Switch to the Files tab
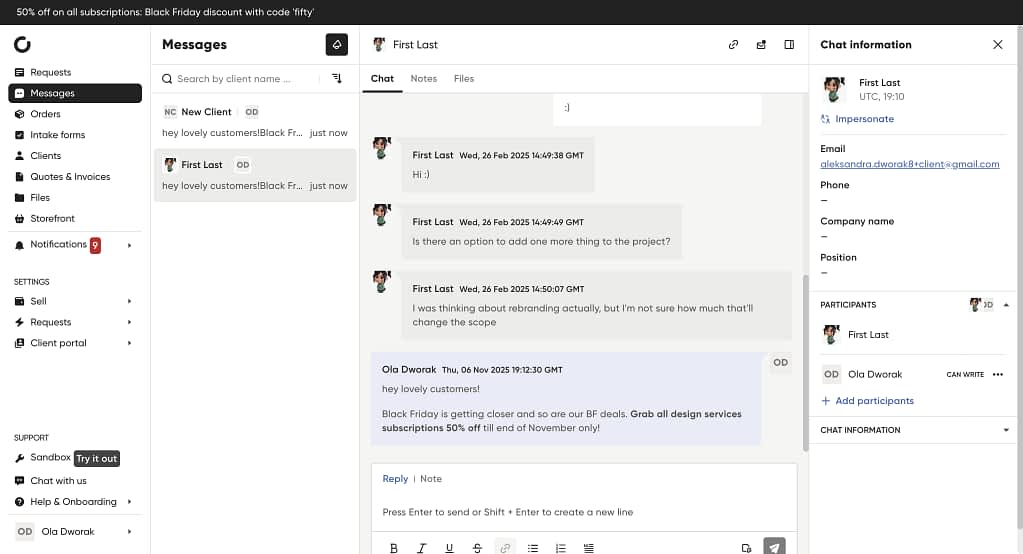The height and width of the screenshot is (554, 1023). [x=464, y=78]
